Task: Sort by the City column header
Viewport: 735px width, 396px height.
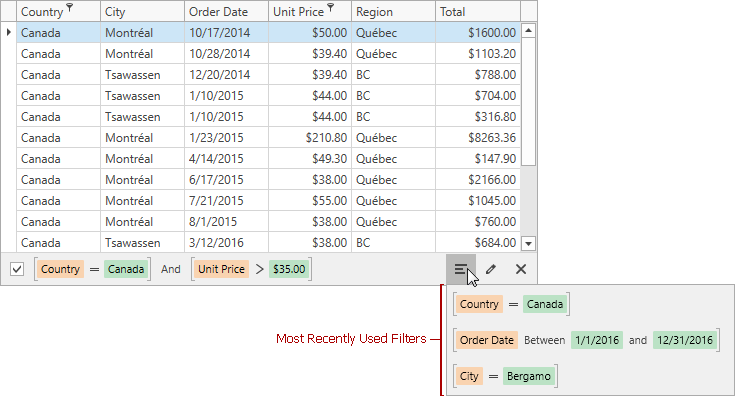Action: click(142, 11)
